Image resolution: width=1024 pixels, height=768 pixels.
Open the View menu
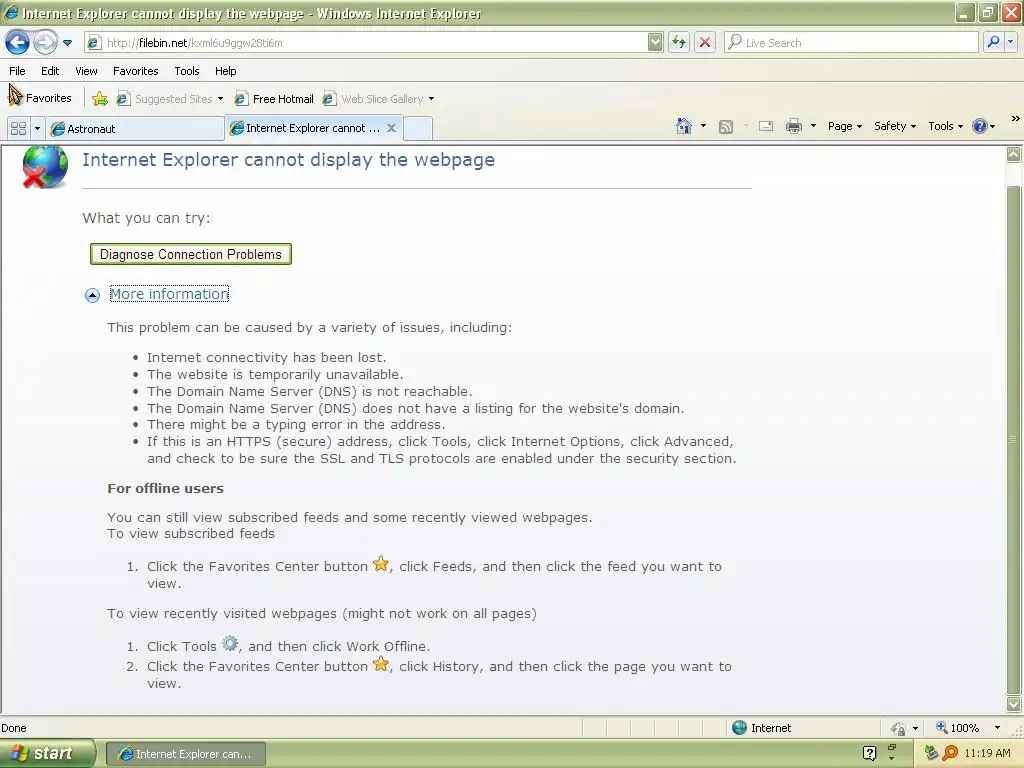pyautogui.click(x=86, y=71)
